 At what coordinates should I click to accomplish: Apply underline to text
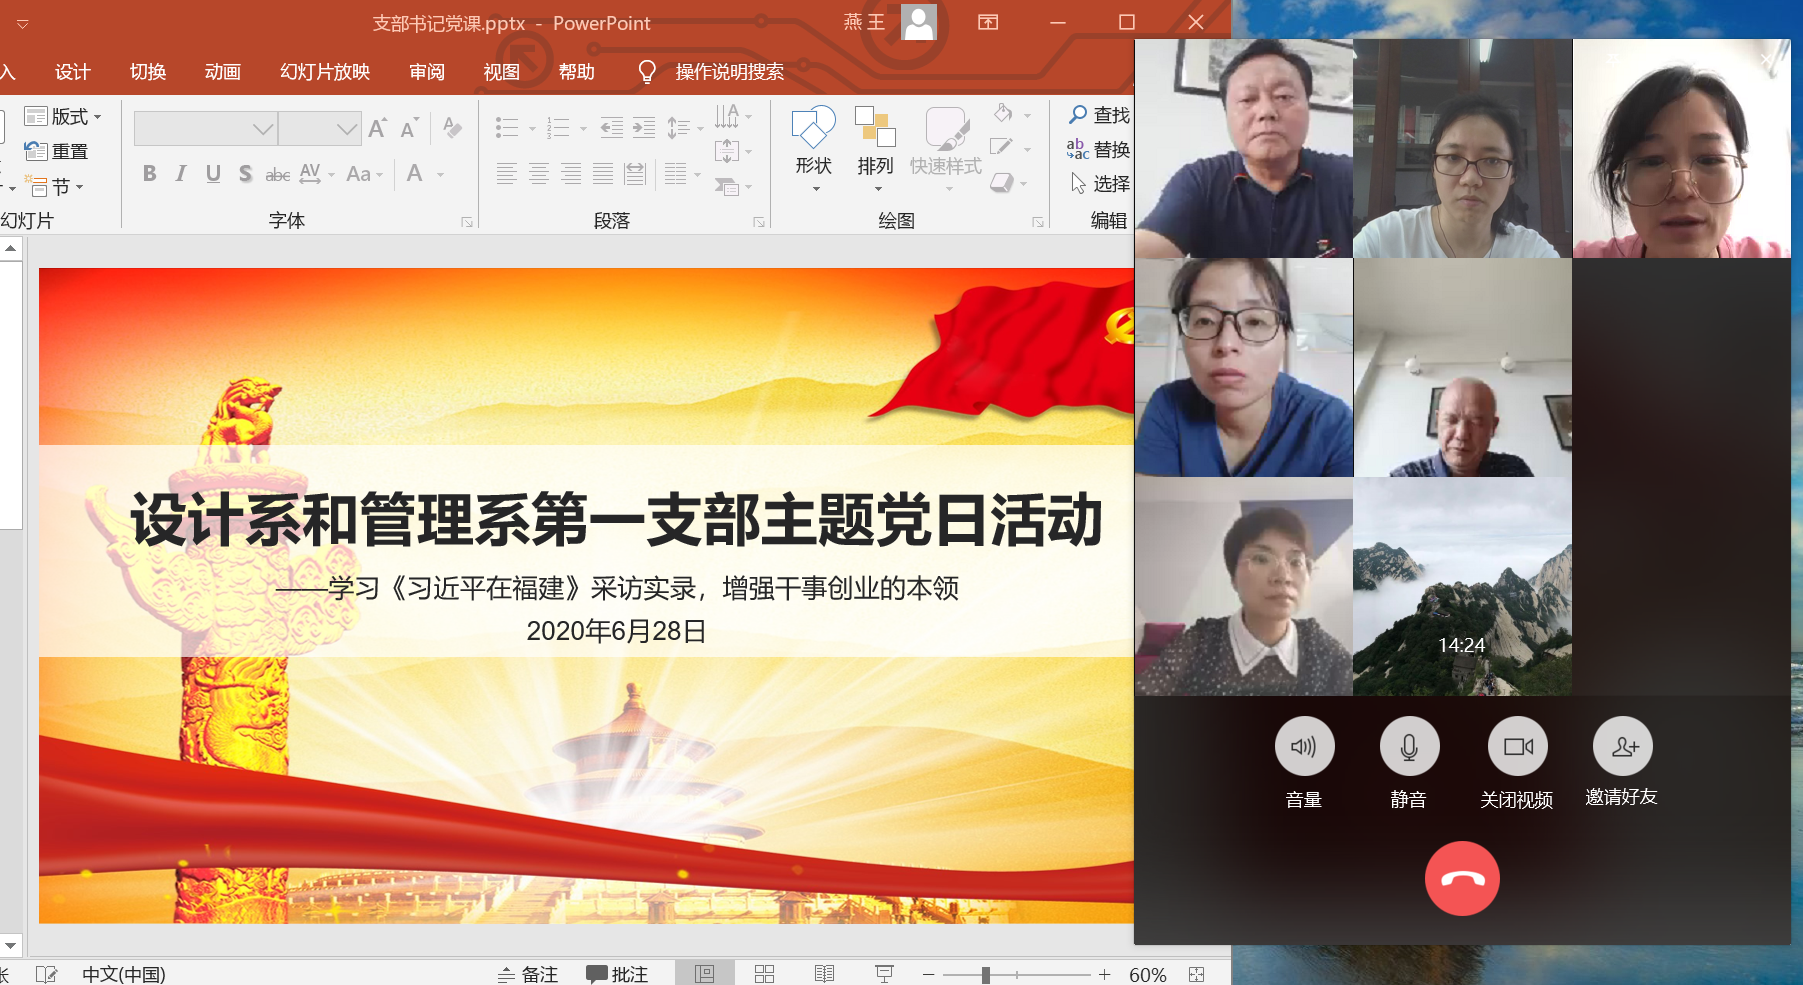point(212,173)
